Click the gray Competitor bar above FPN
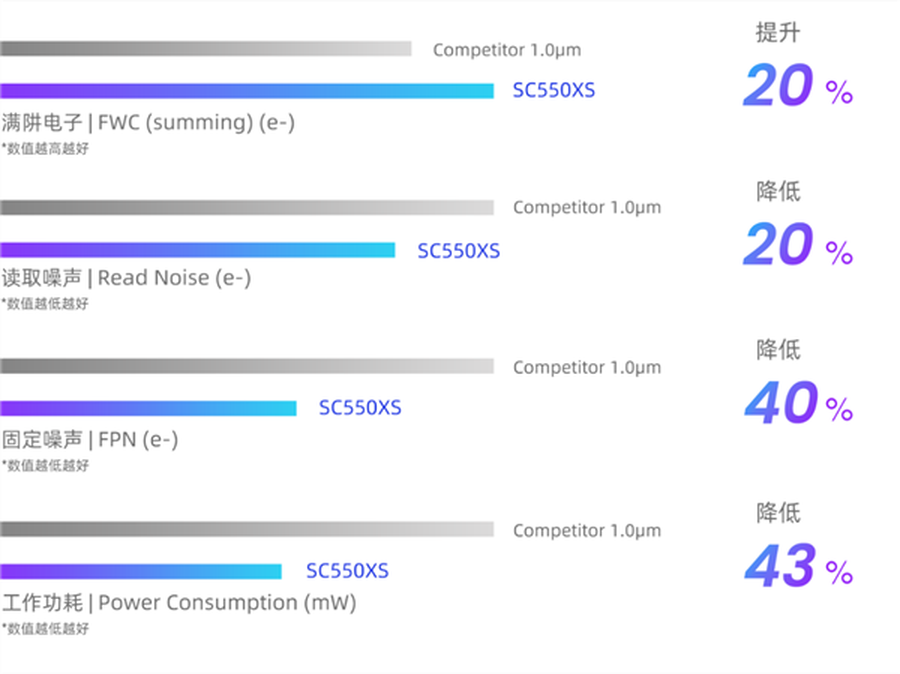Image resolution: width=900 pixels, height=674 pixels. [x=246, y=367]
